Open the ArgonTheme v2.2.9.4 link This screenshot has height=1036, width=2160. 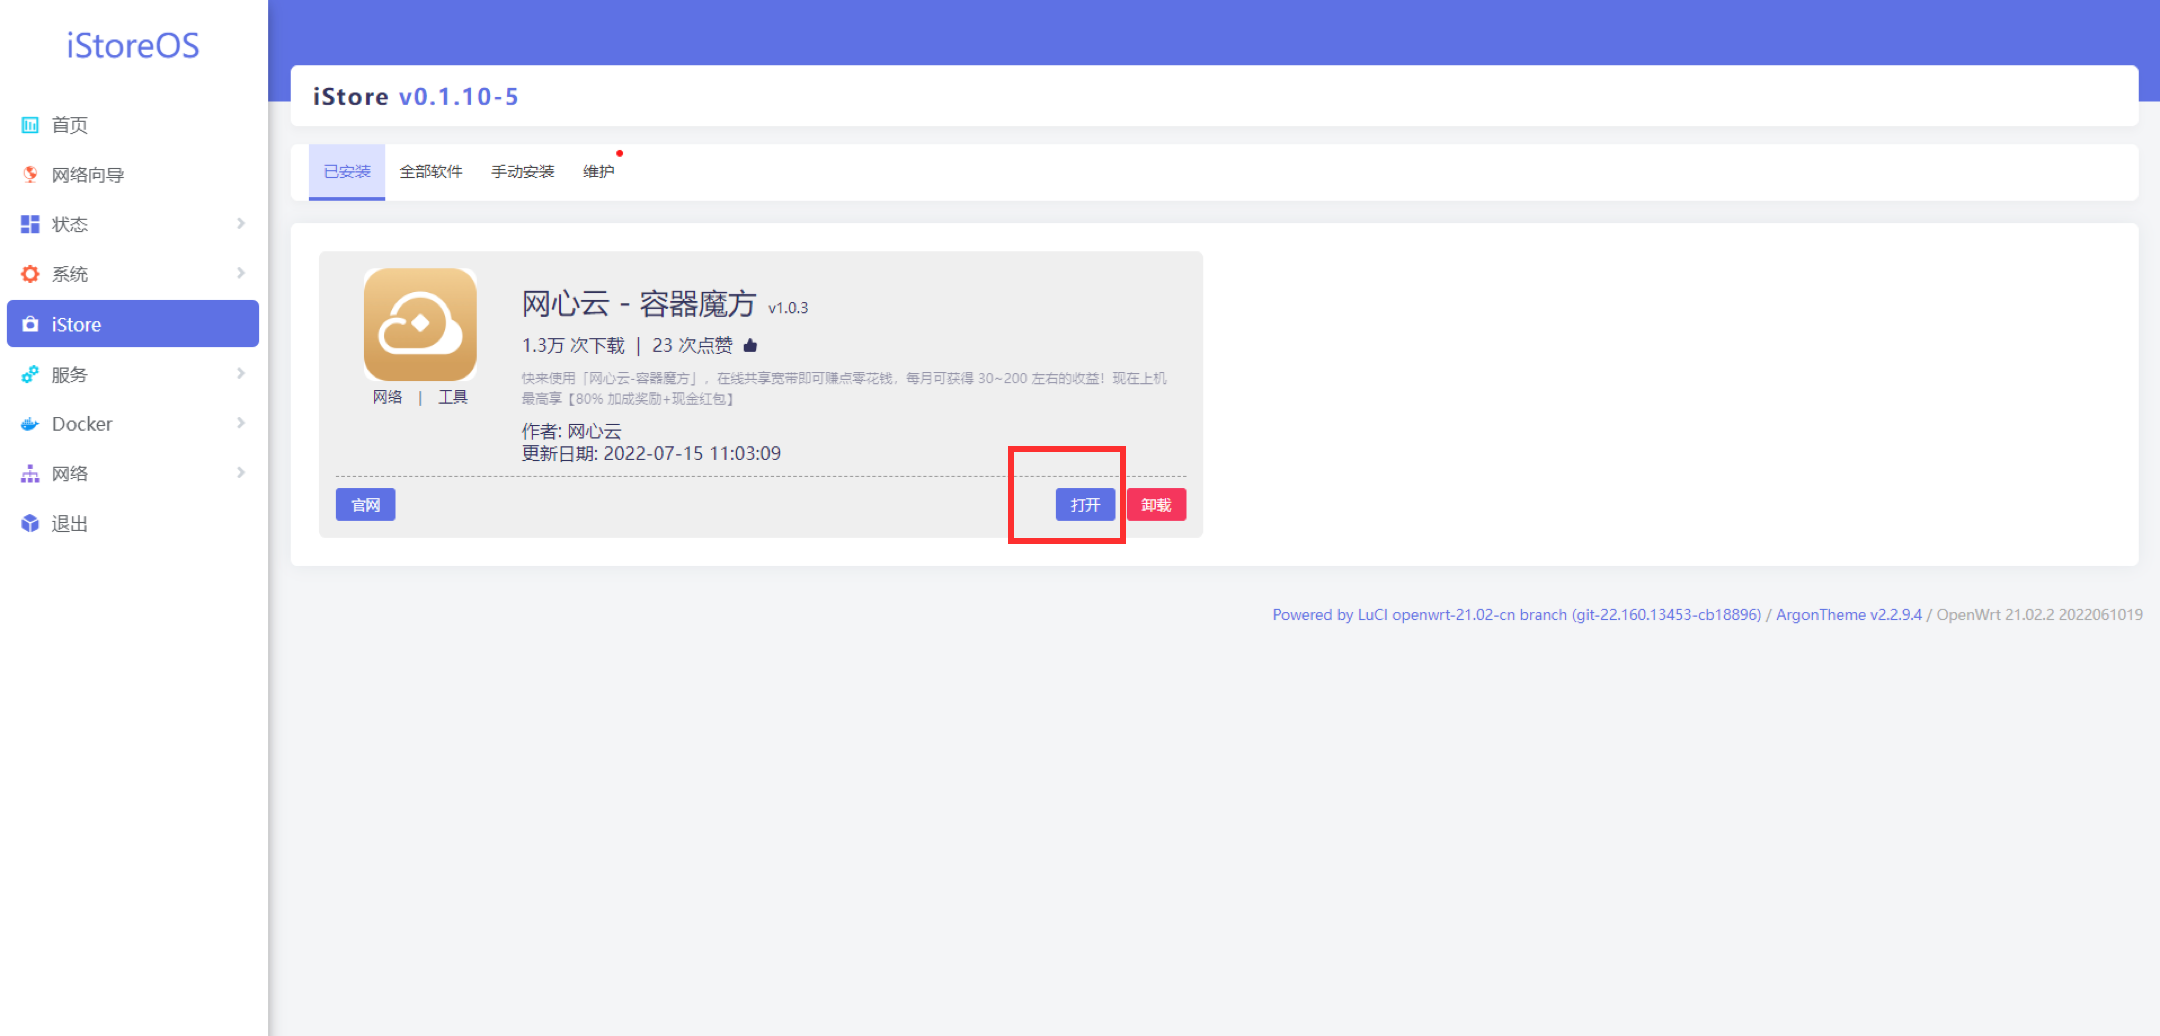pyautogui.click(x=1849, y=615)
